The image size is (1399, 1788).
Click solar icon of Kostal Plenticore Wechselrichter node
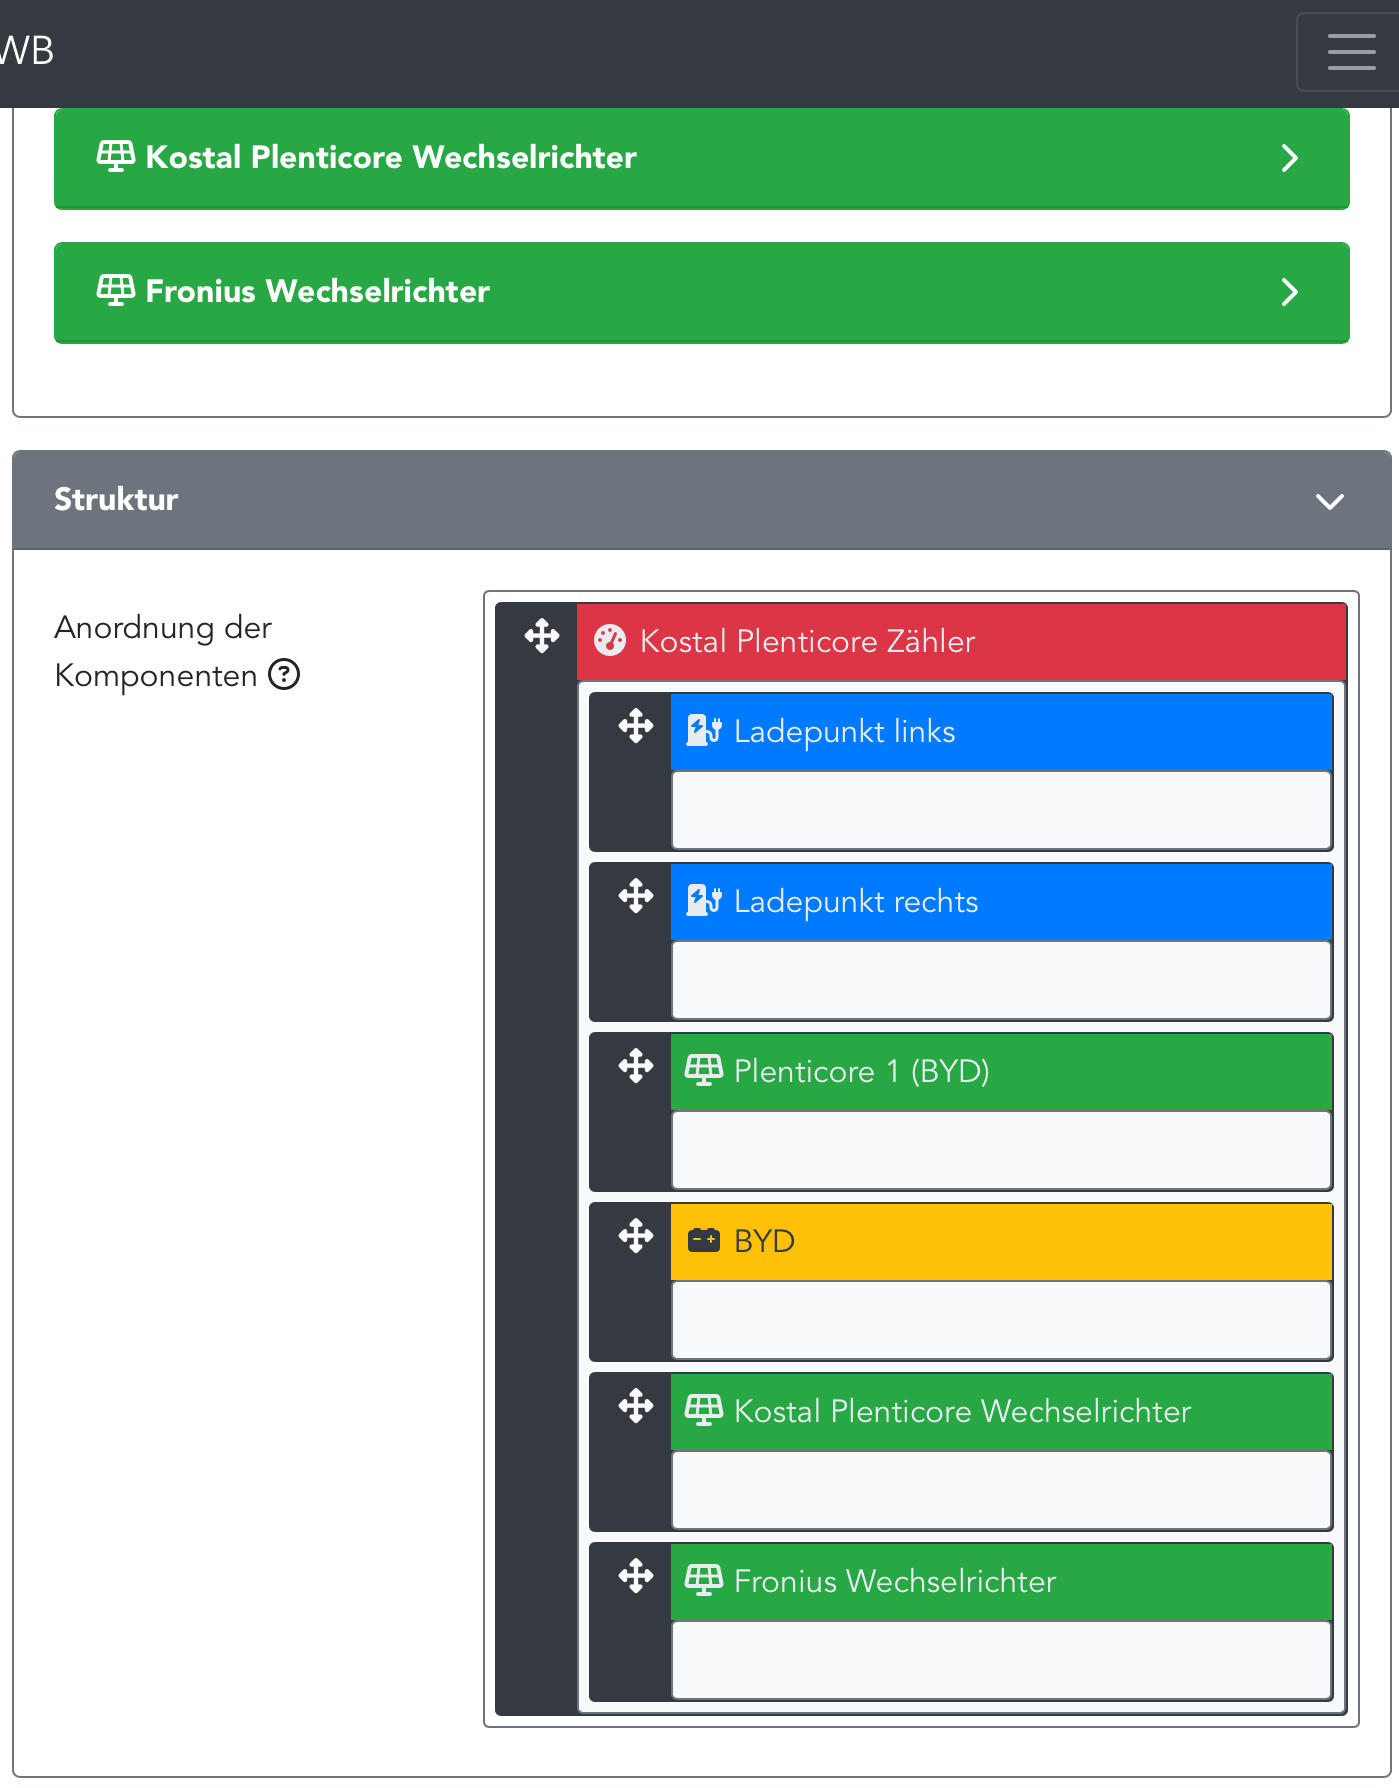click(x=704, y=1410)
